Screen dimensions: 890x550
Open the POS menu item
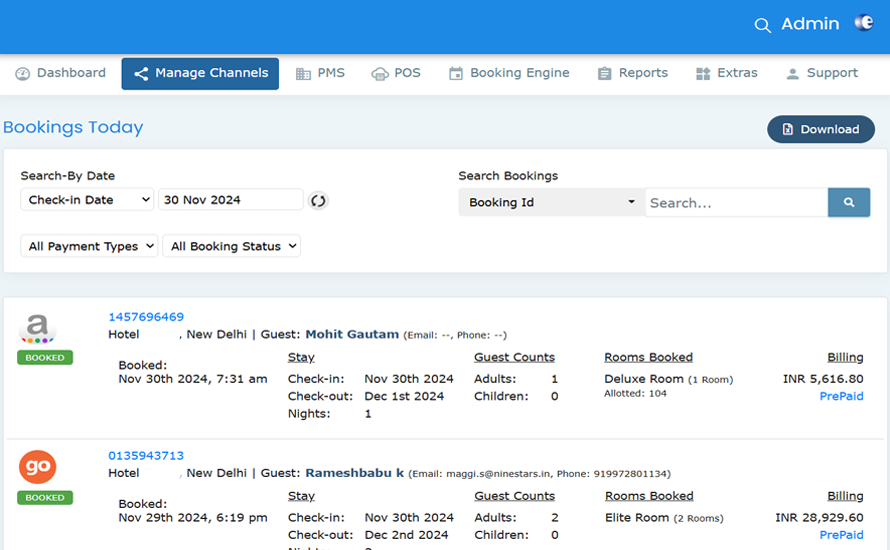pyautogui.click(x=396, y=73)
